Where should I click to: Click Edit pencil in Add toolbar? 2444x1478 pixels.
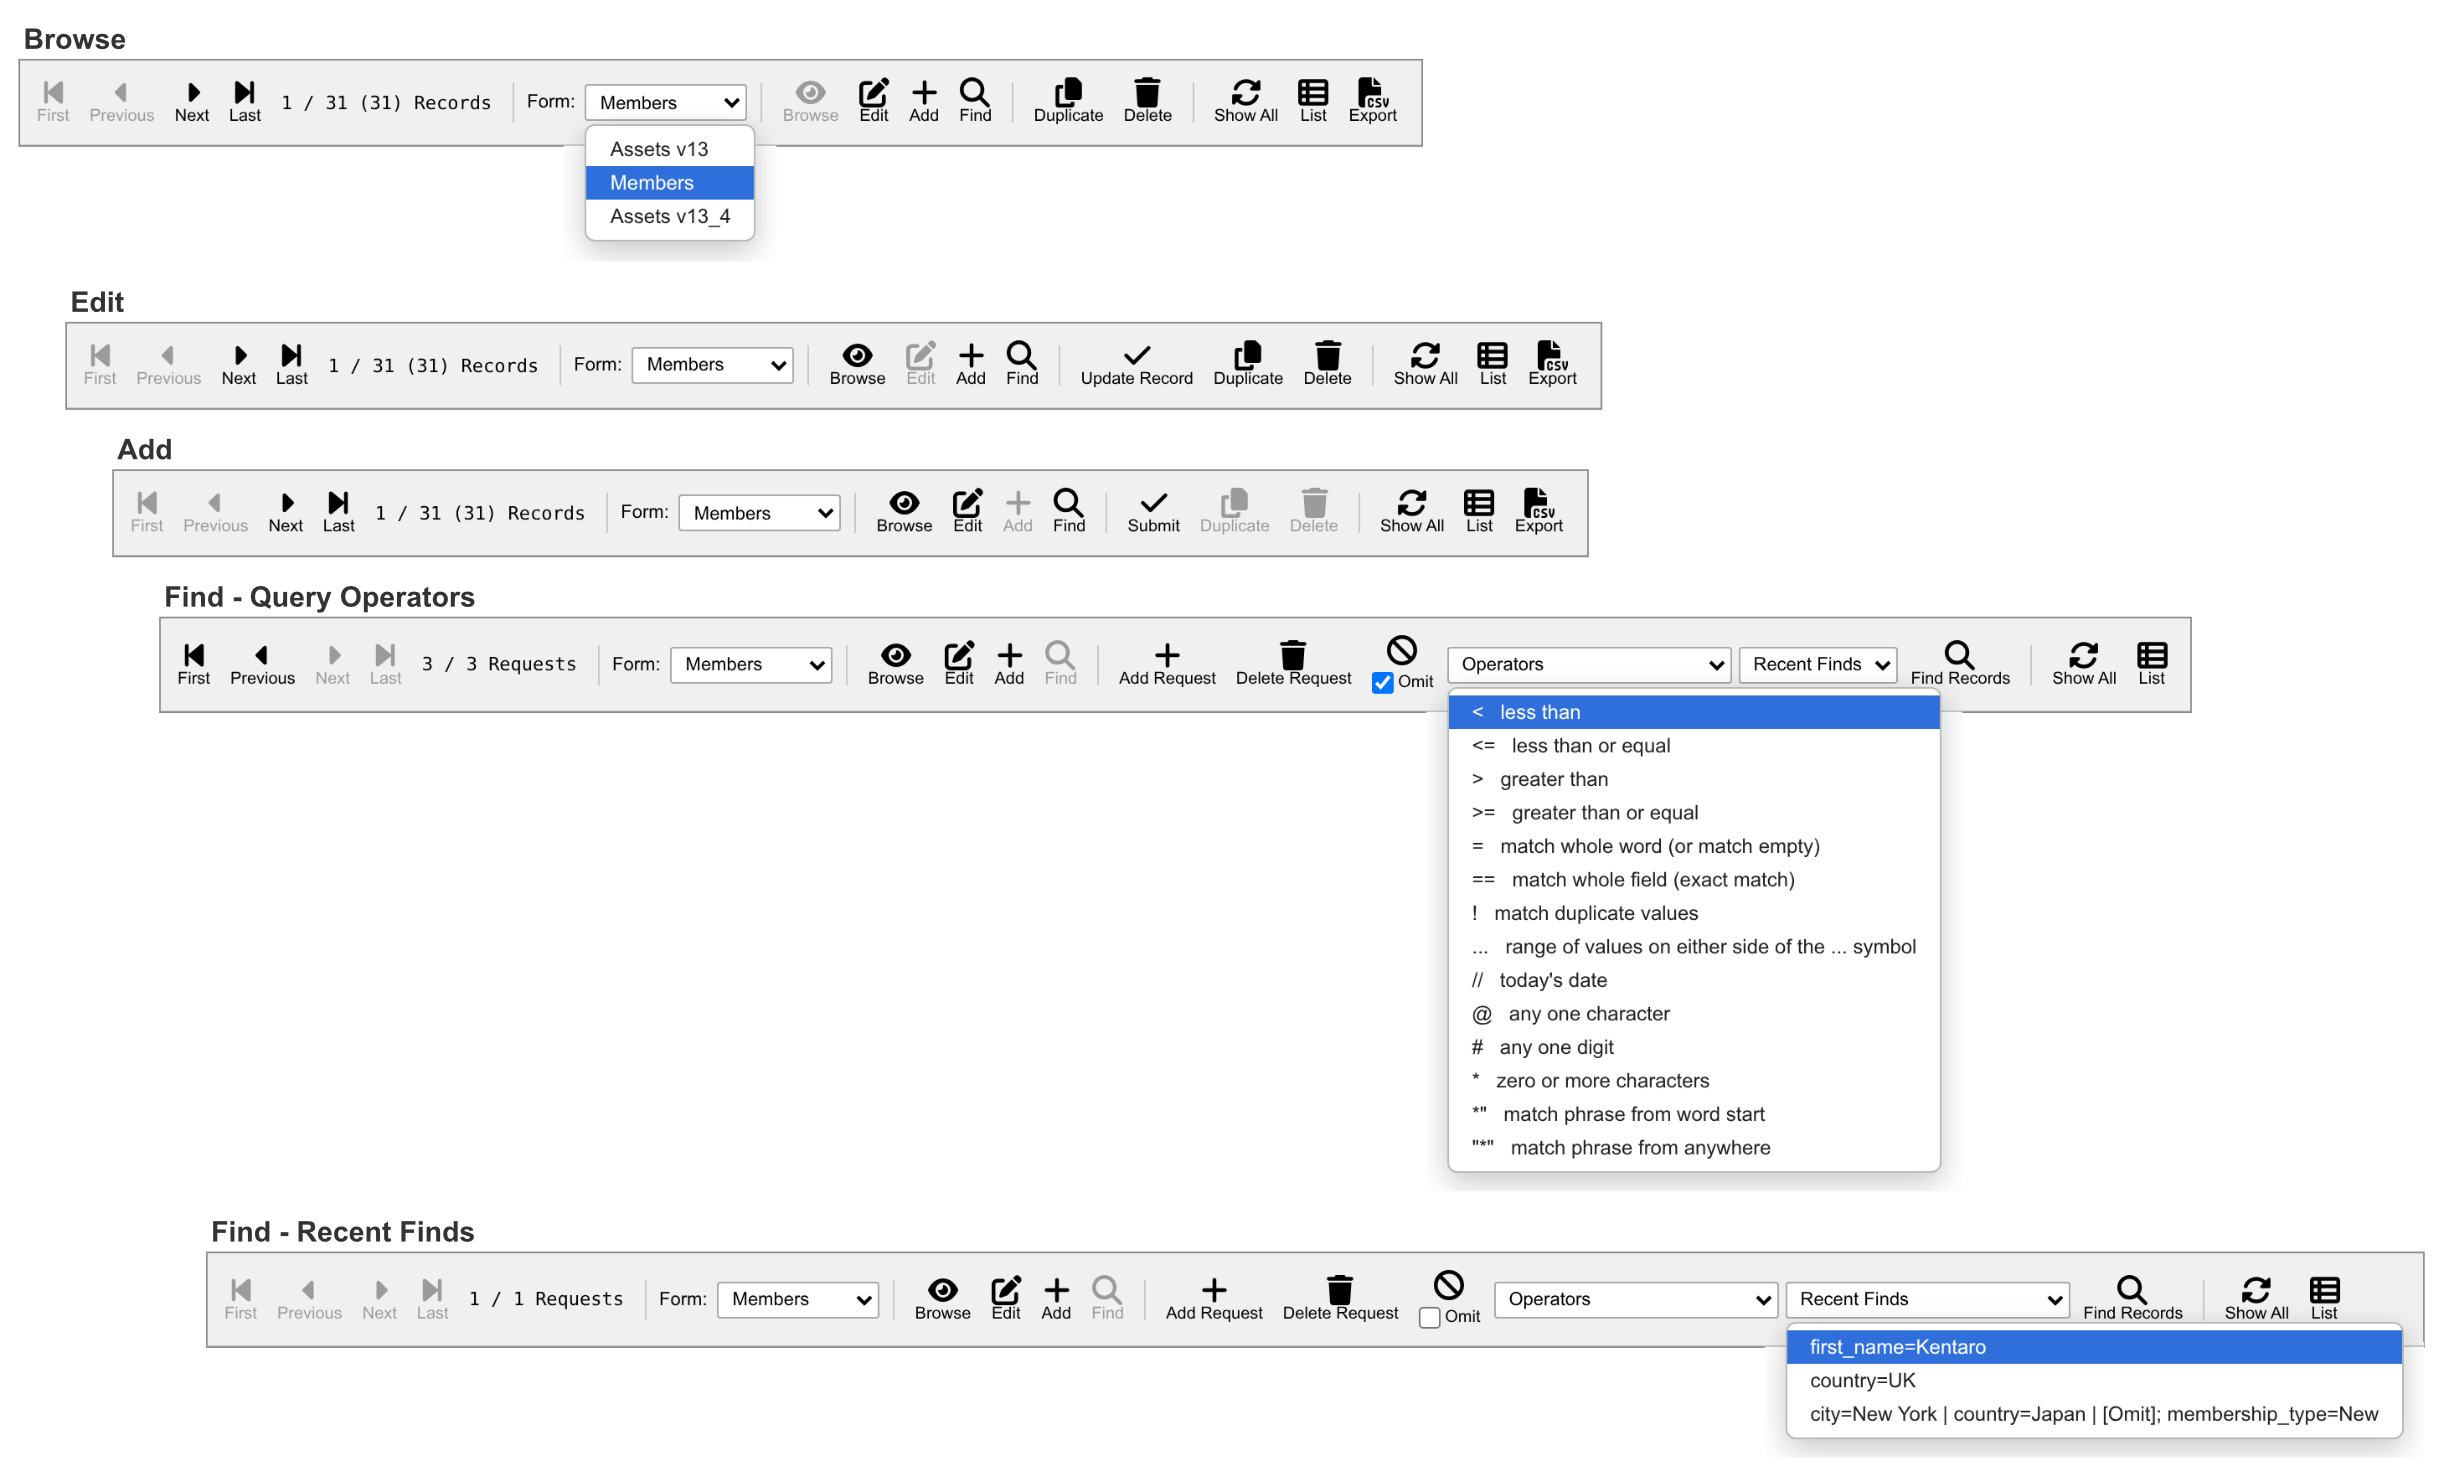967,512
